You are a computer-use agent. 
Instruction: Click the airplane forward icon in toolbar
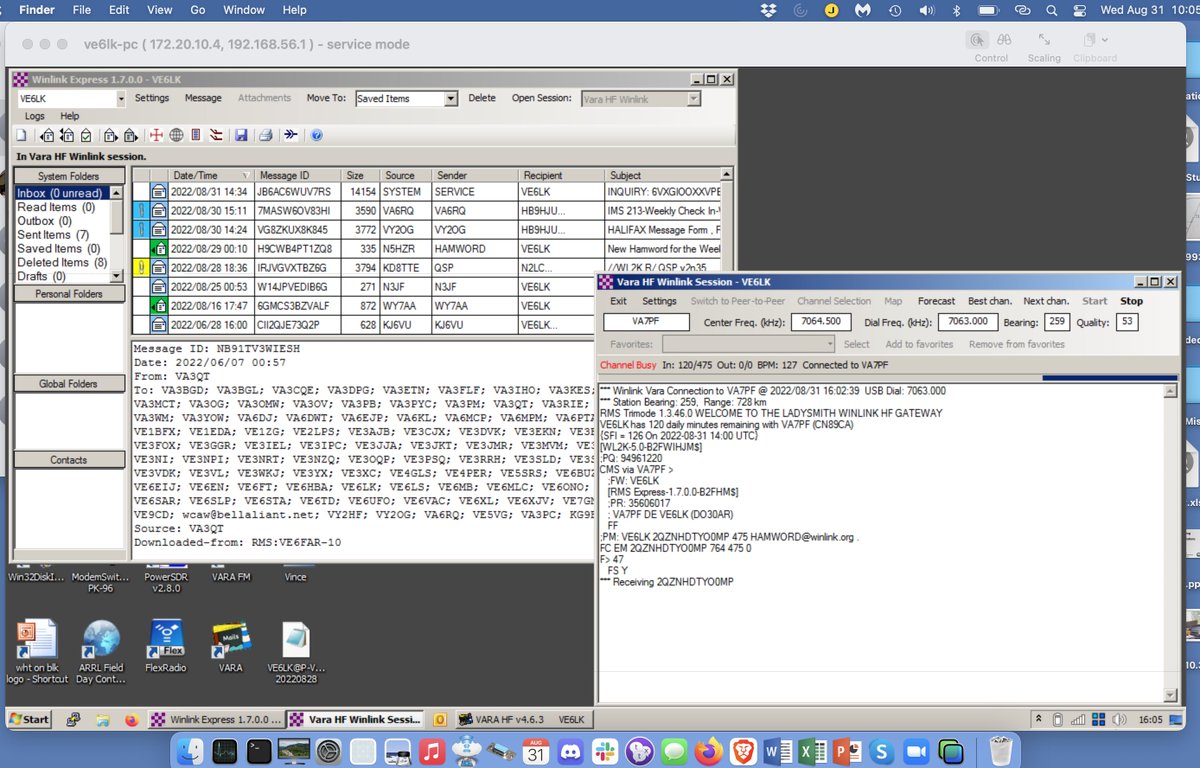(x=291, y=135)
